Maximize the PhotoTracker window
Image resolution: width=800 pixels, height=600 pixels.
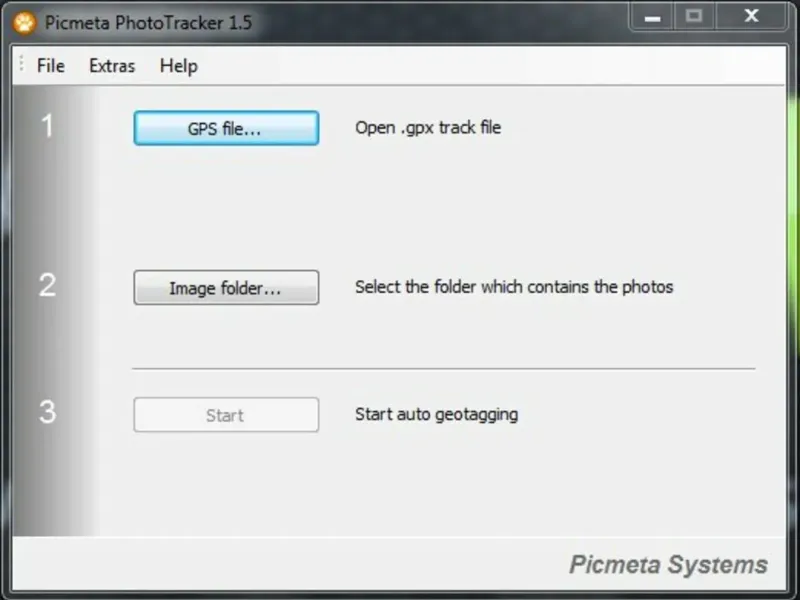tap(693, 16)
